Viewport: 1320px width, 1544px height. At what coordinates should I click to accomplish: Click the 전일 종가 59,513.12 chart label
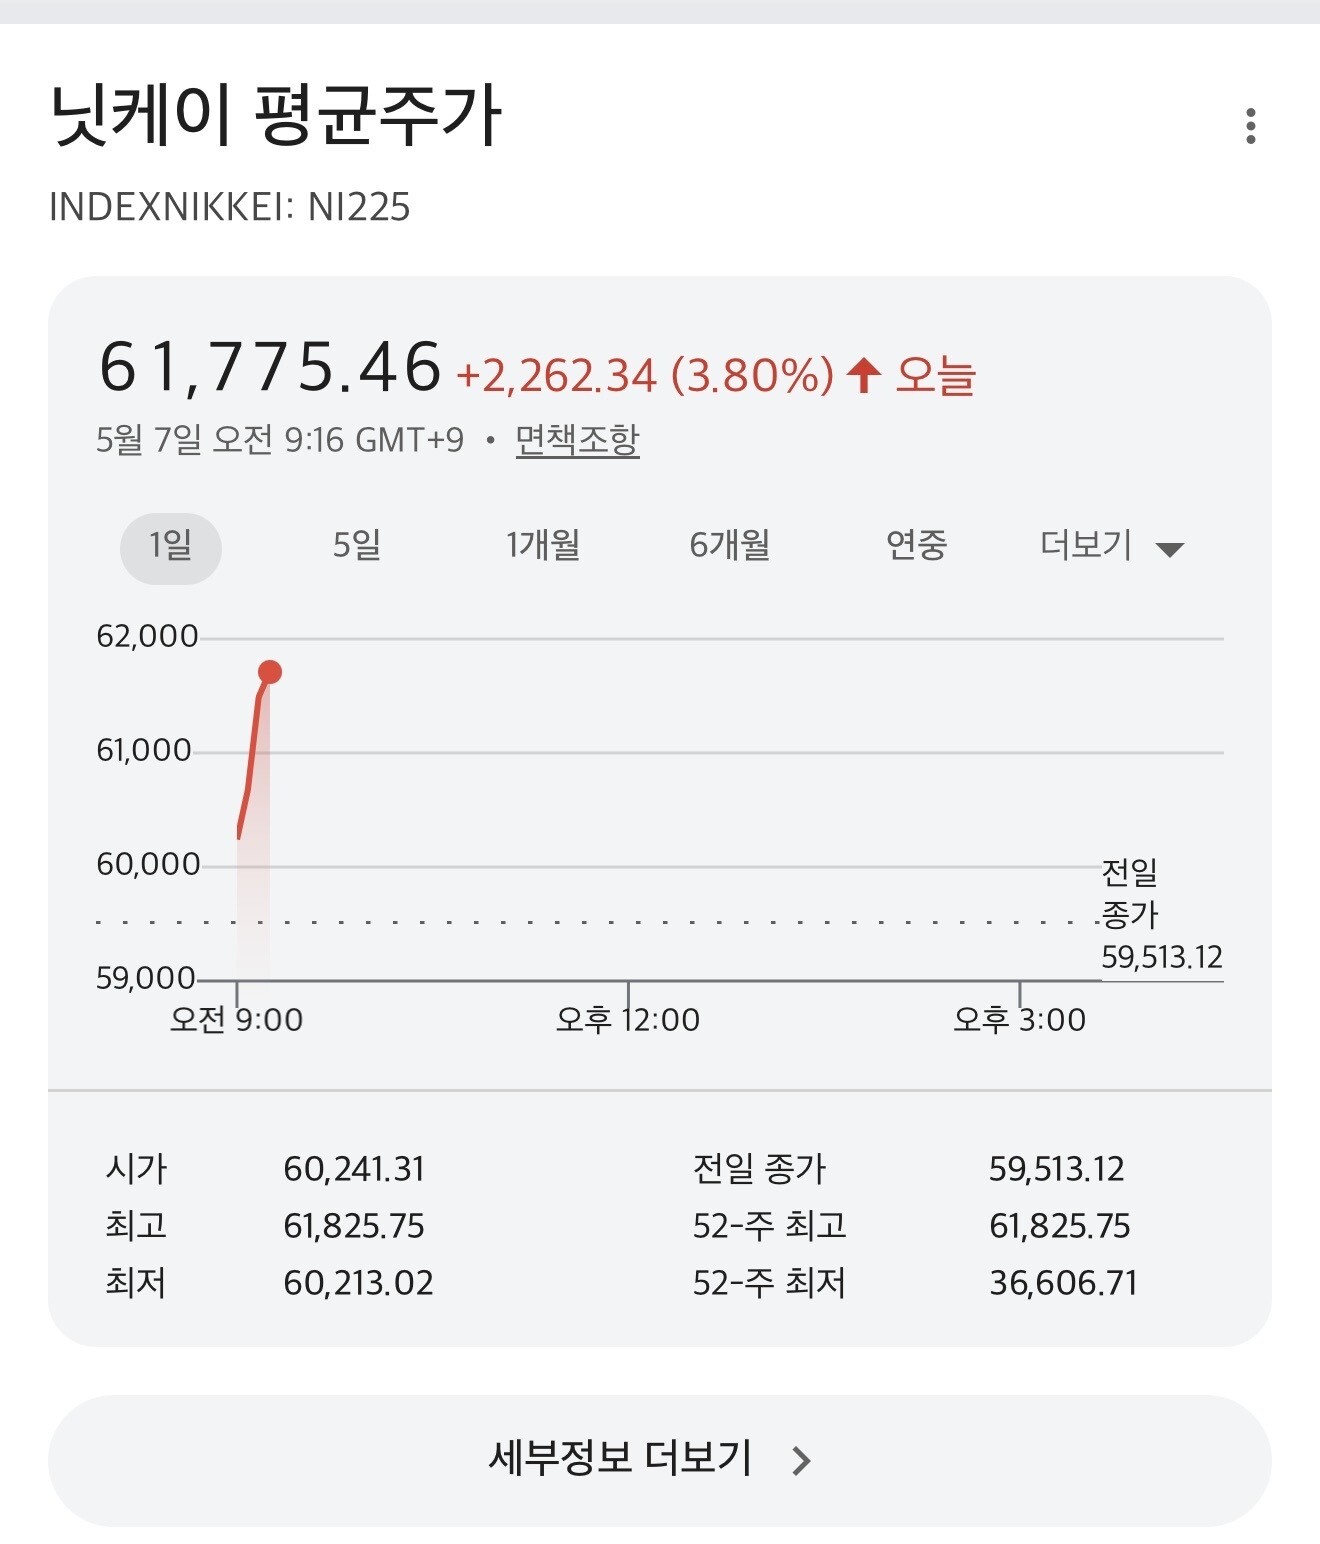pos(1162,915)
